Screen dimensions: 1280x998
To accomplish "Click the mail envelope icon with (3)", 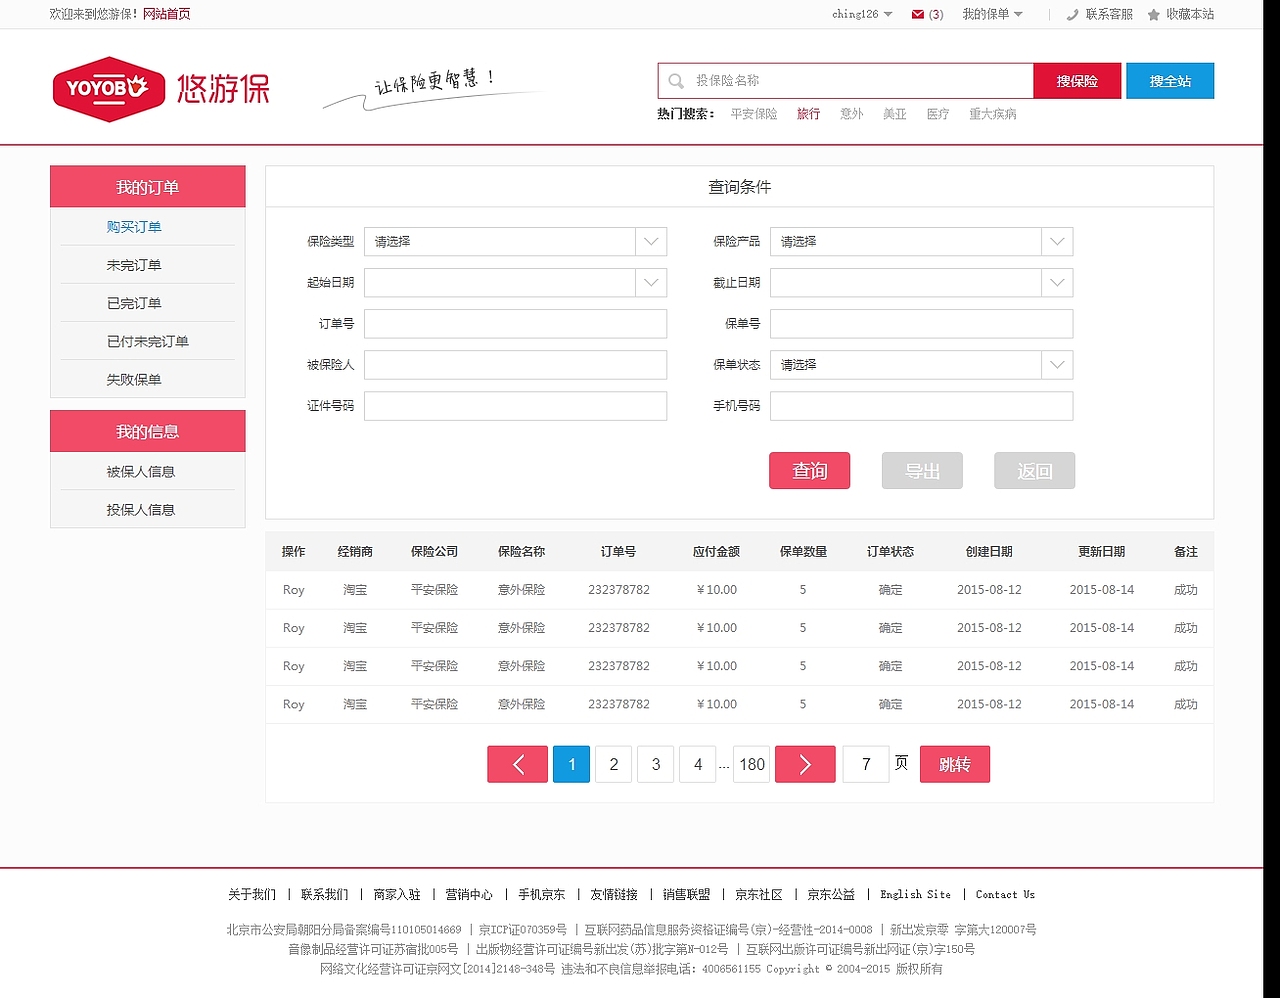I will pyautogui.click(x=918, y=14).
